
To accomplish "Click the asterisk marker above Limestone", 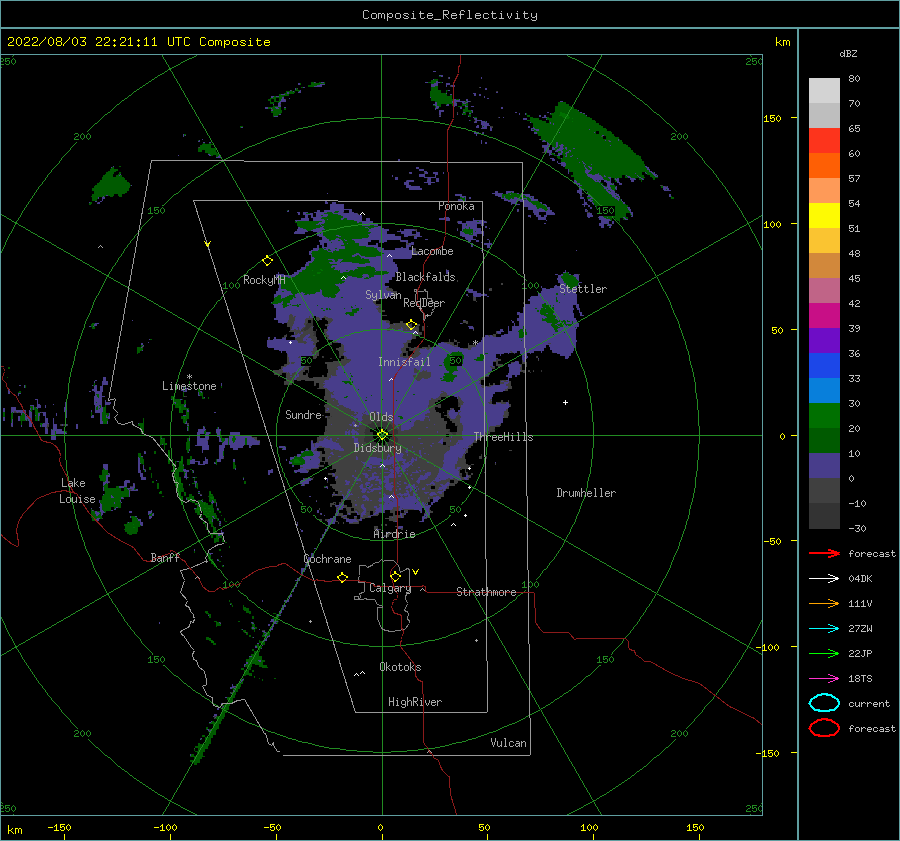I will 189,377.
